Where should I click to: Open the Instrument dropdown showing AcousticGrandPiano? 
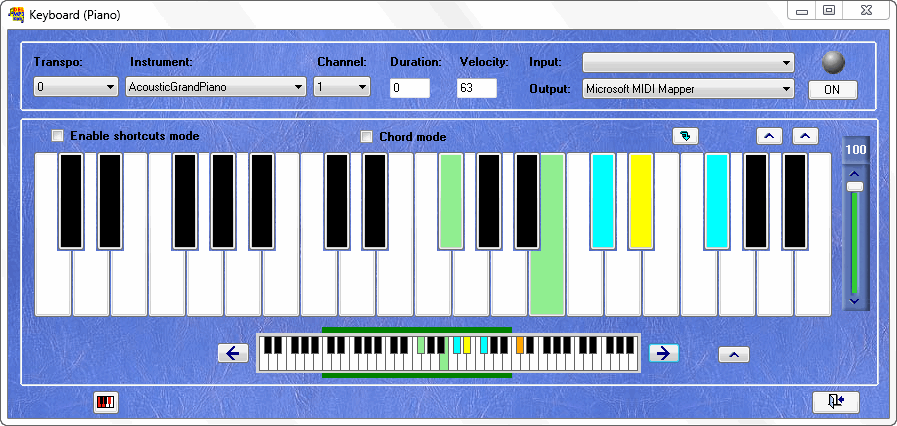coord(216,87)
